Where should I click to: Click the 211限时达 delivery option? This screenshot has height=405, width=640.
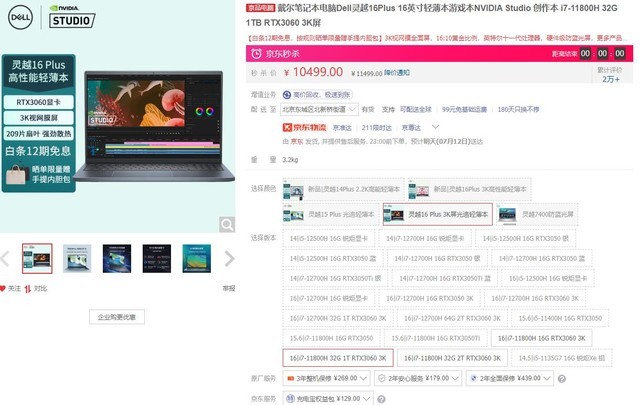pyautogui.click(x=376, y=128)
